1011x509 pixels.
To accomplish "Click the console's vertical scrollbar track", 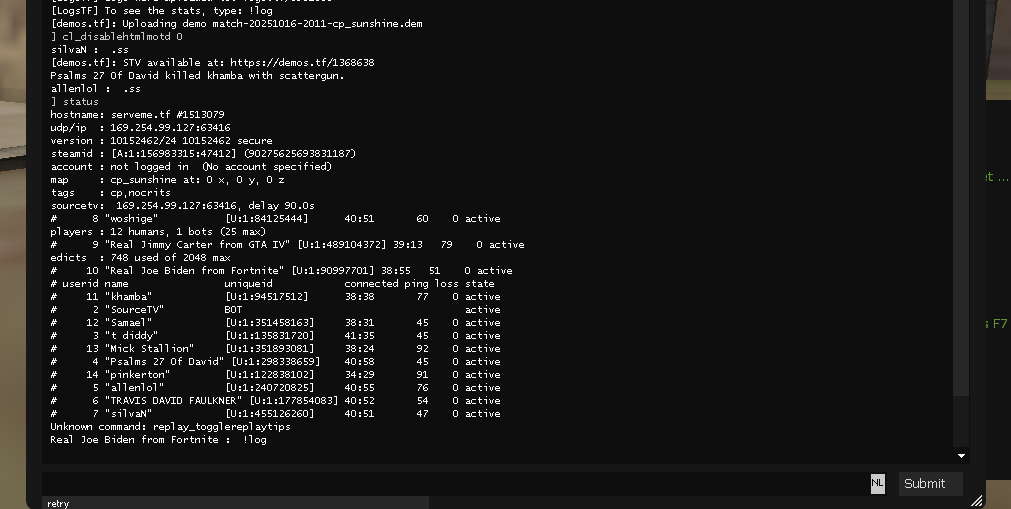I will pos(962,200).
